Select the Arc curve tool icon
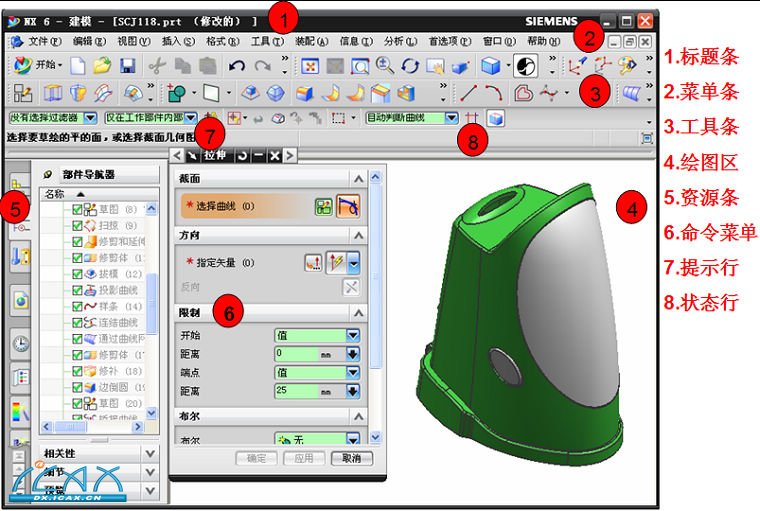The width and height of the screenshot is (760, 511). (x=493, y=93)
